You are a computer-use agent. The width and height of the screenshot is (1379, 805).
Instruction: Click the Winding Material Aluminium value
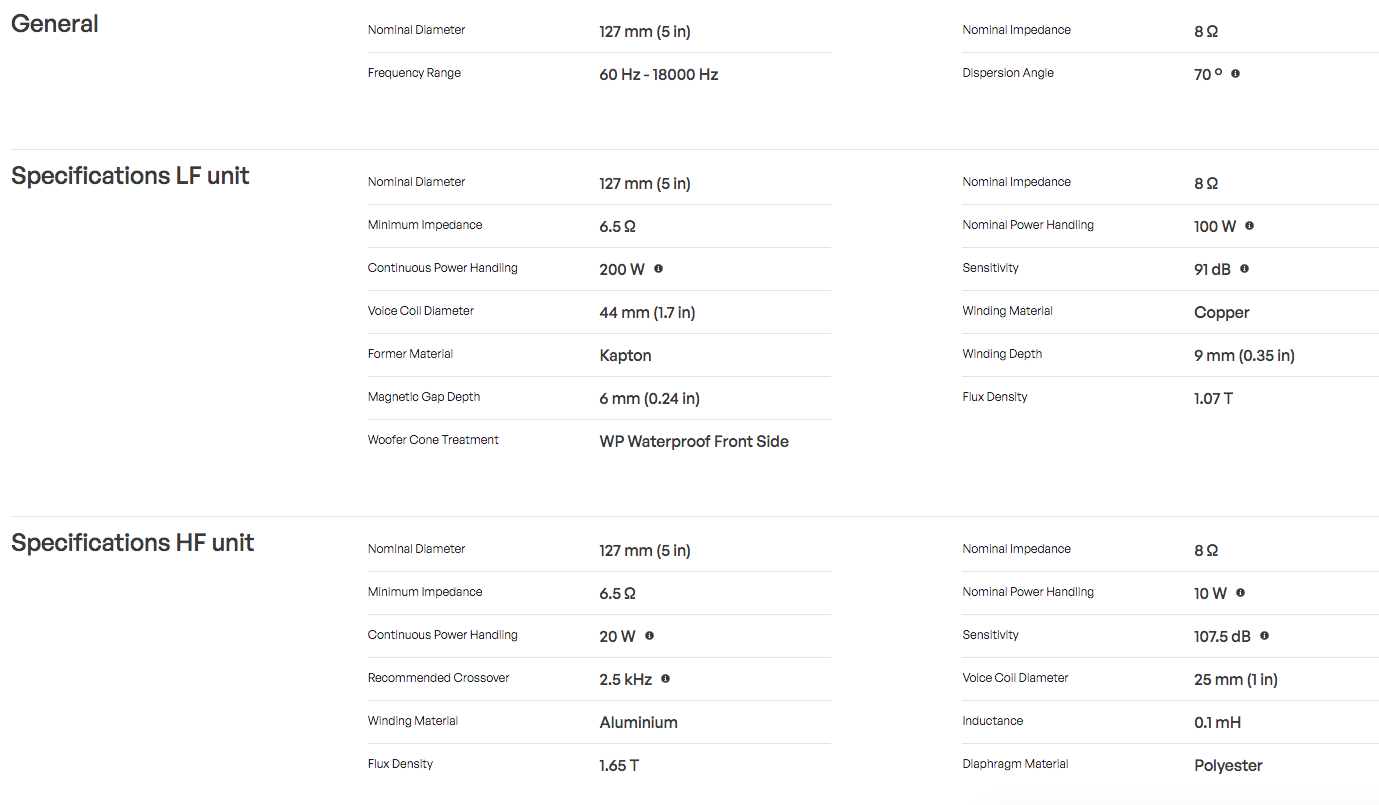point(639,722)
